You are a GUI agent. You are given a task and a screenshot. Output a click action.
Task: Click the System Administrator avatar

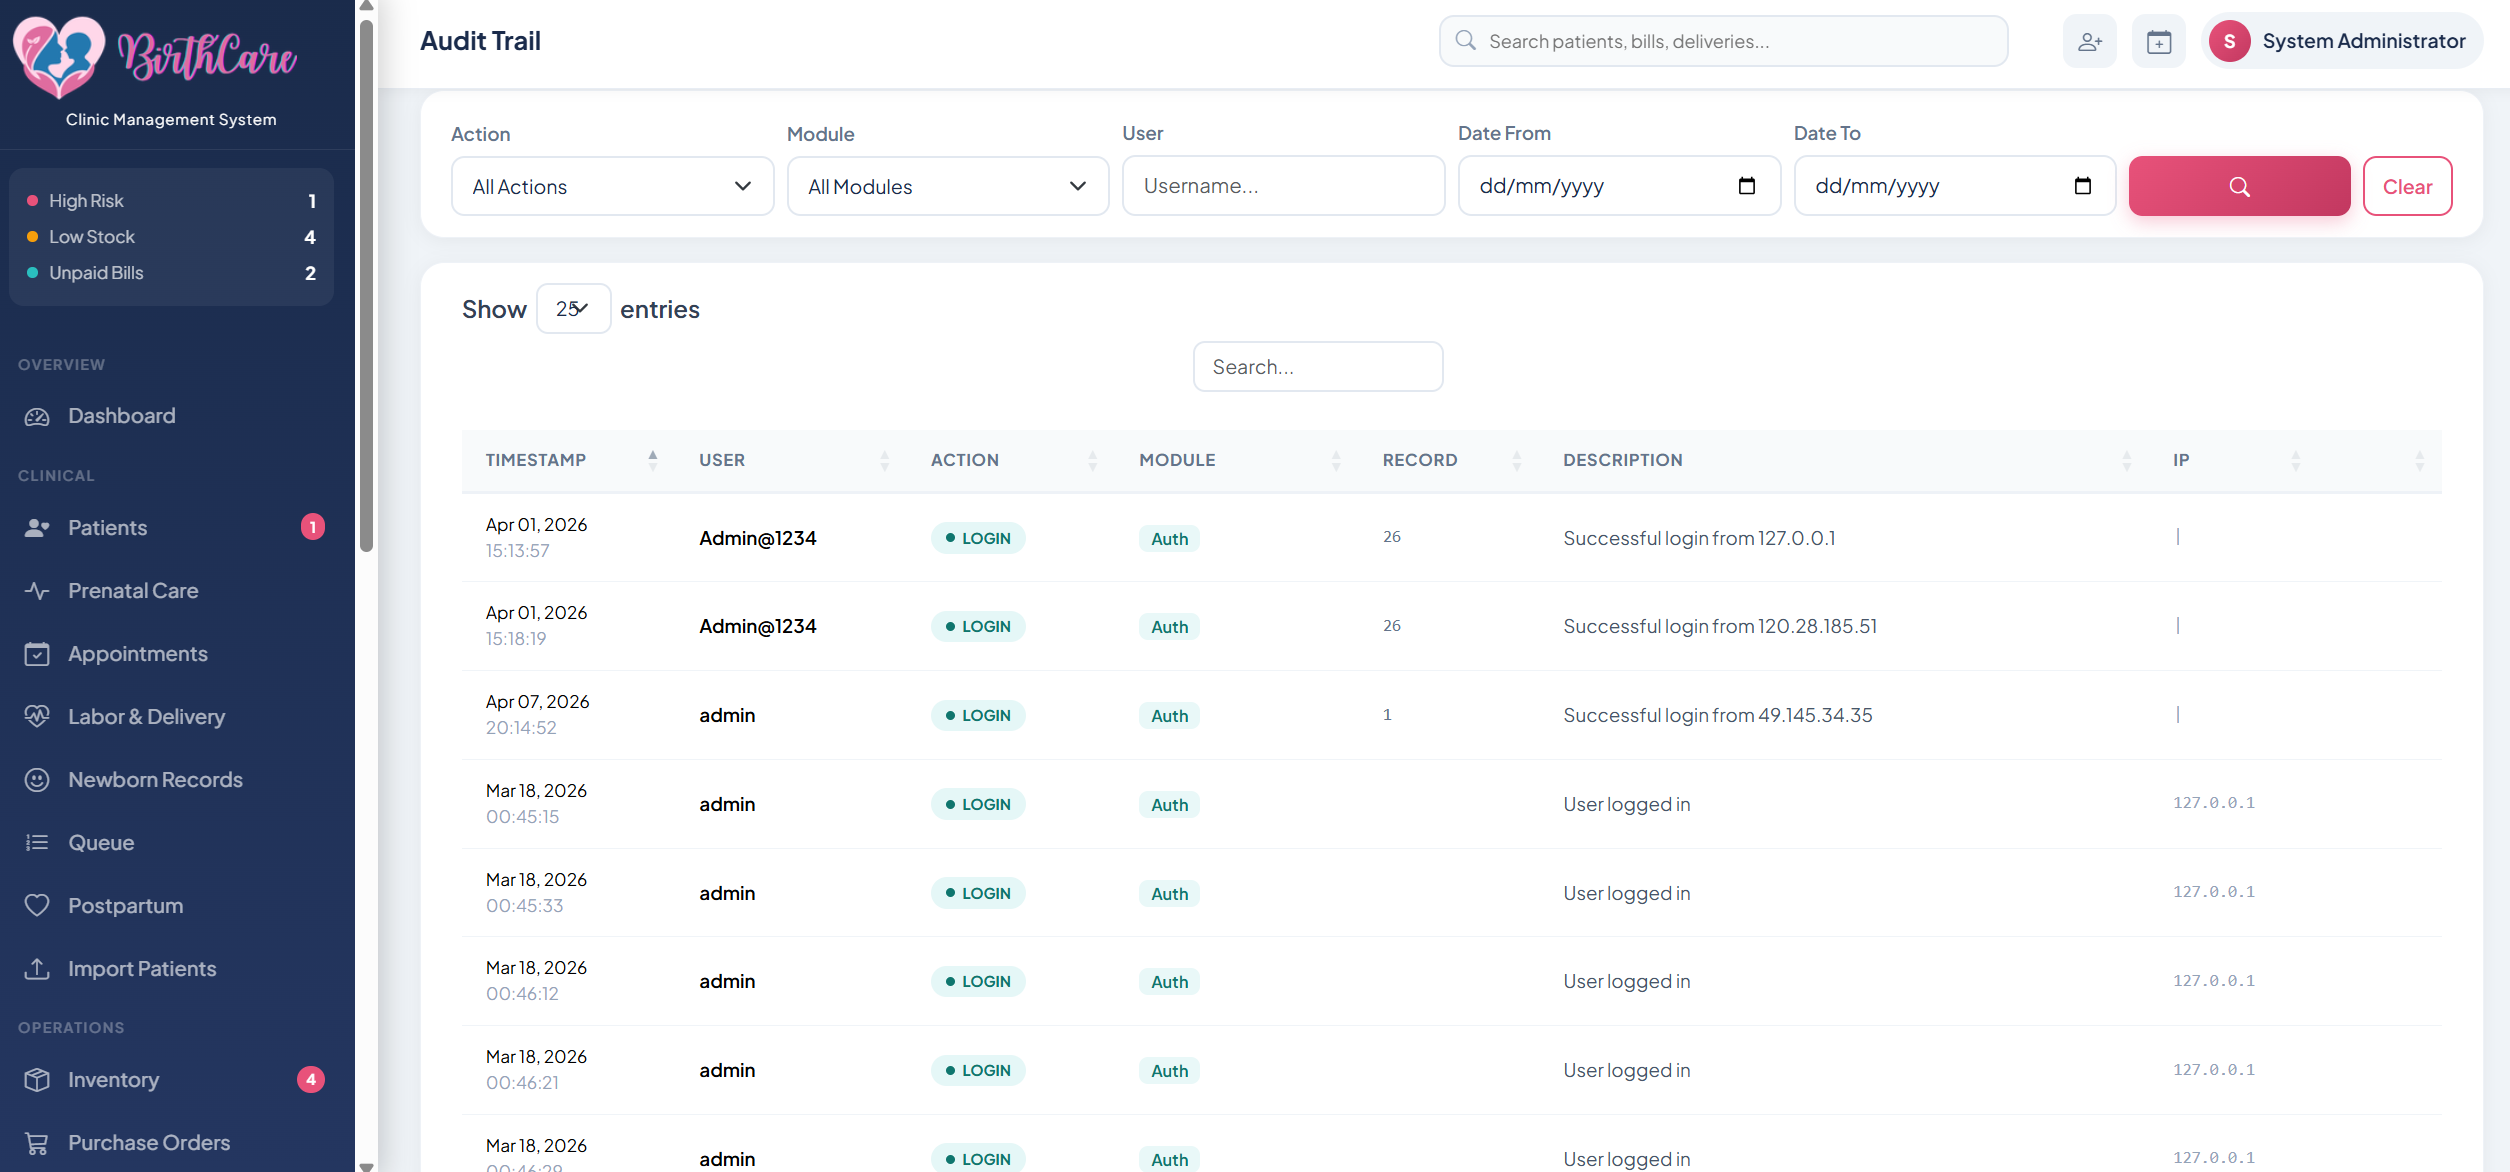2229,42
